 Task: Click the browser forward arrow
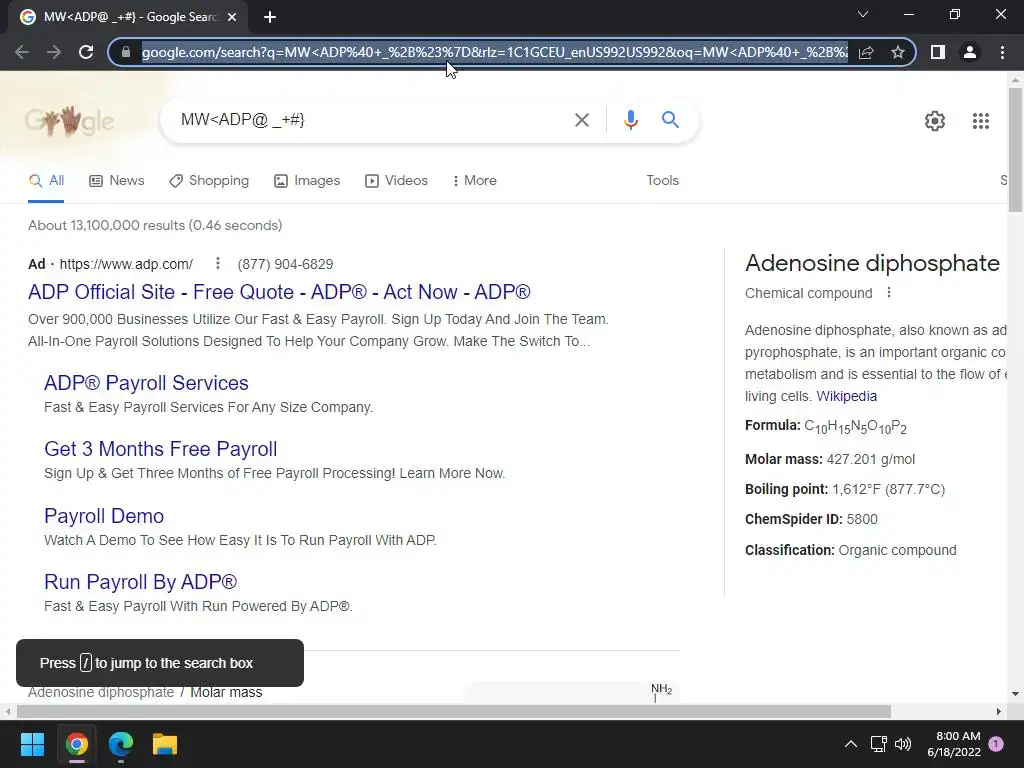click(54, 52)
